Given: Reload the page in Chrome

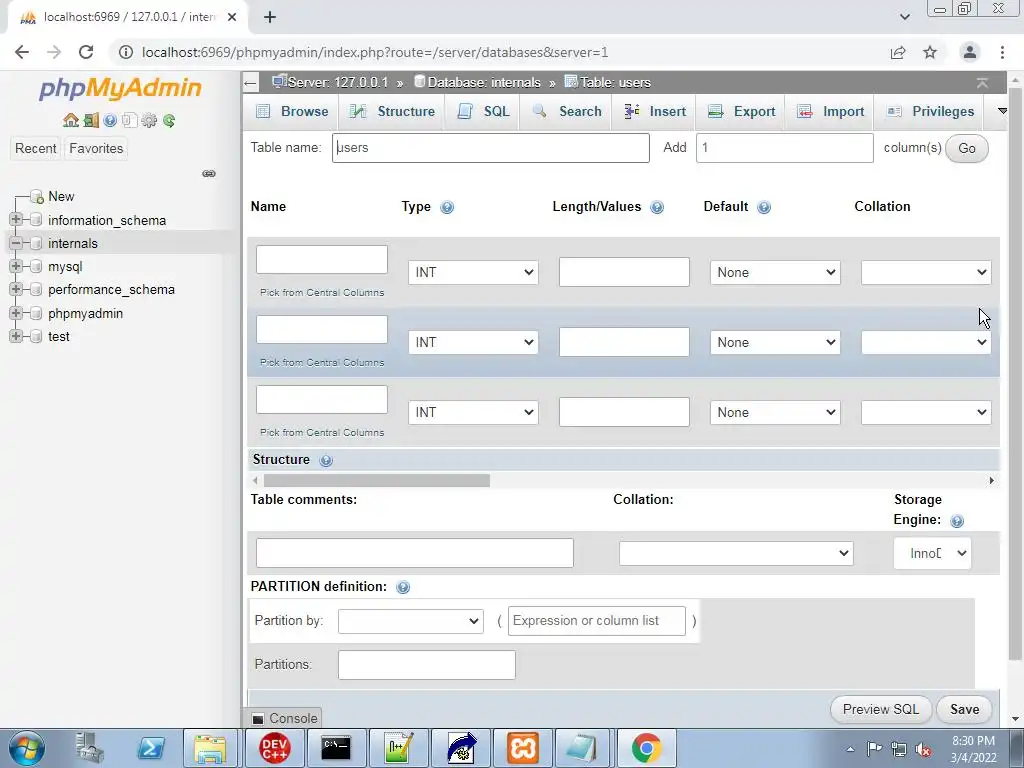Looking at the screenshot, I should (86, 52).
